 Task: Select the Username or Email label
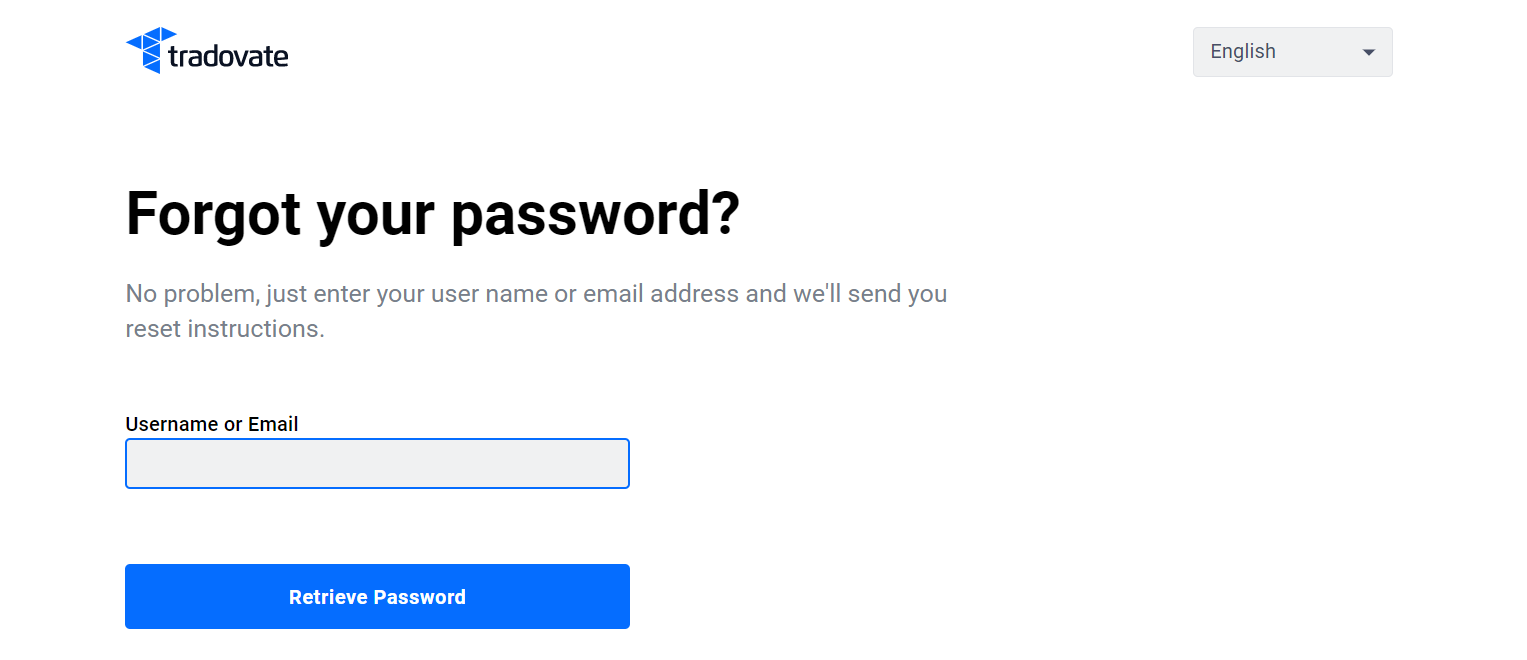click(211, 423)
